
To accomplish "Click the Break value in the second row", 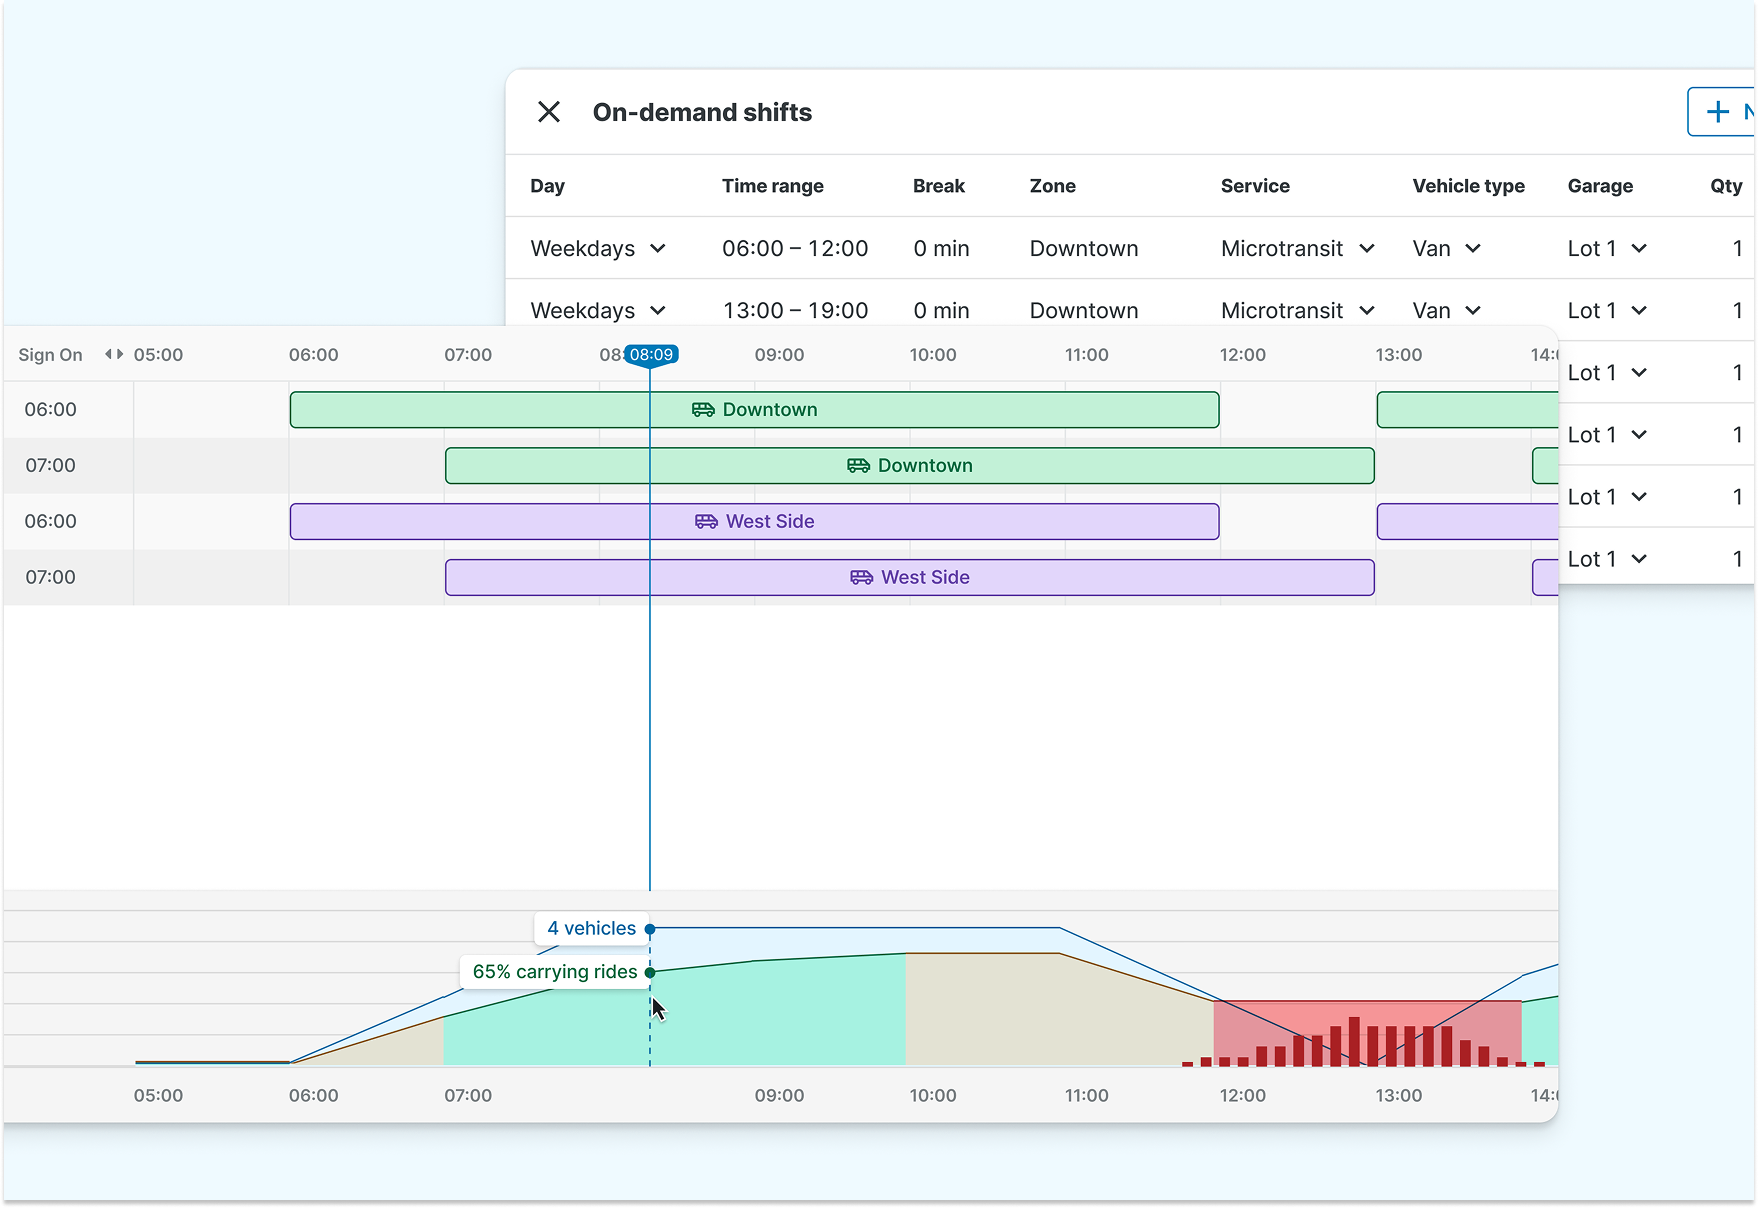I will click(941, 311).
